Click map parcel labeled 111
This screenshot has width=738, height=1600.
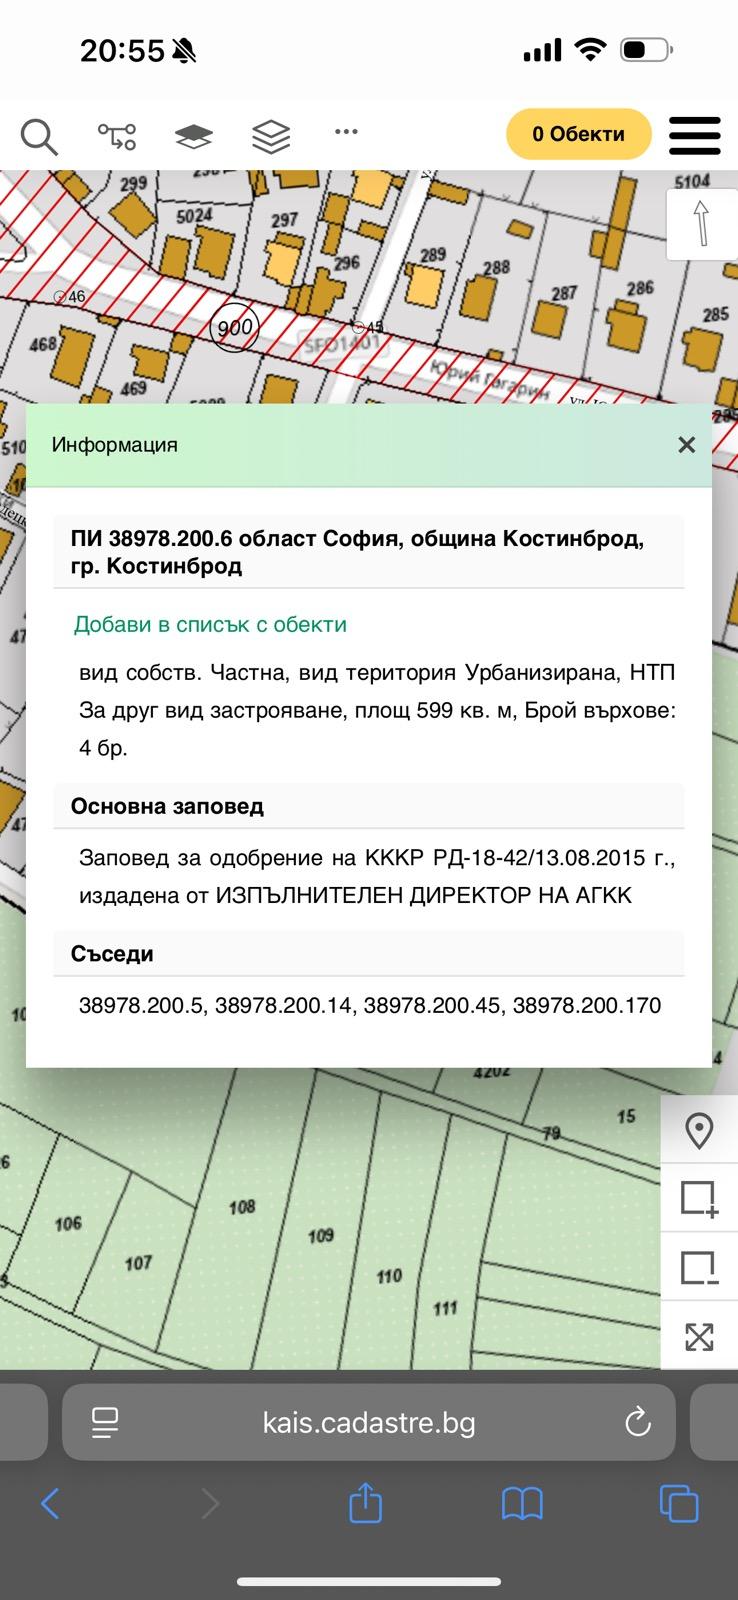(x=445, y=1308)
